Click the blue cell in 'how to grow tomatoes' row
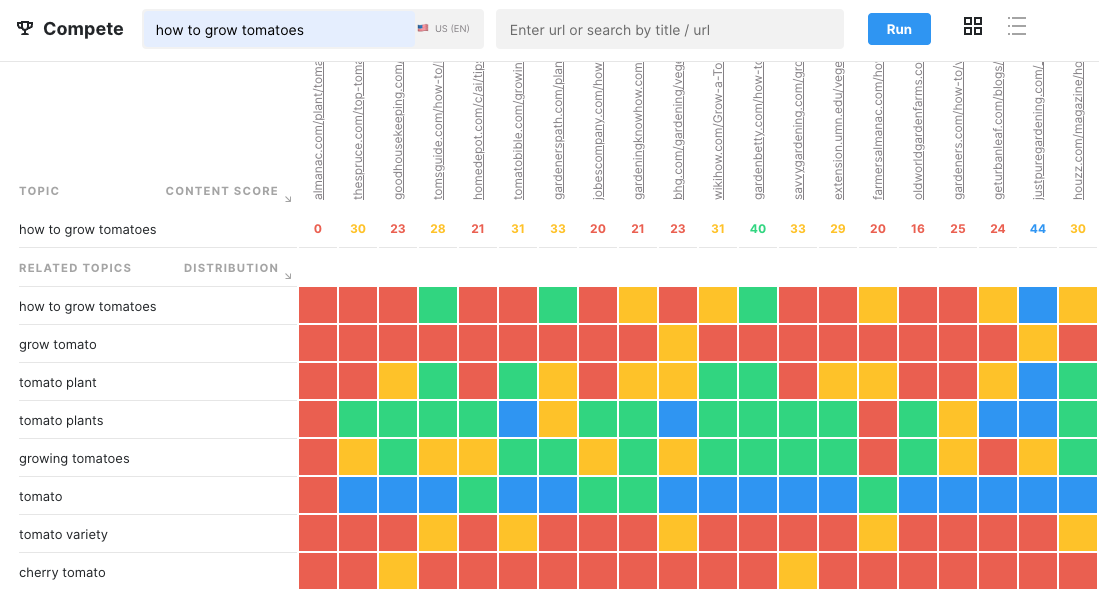 1038,306
